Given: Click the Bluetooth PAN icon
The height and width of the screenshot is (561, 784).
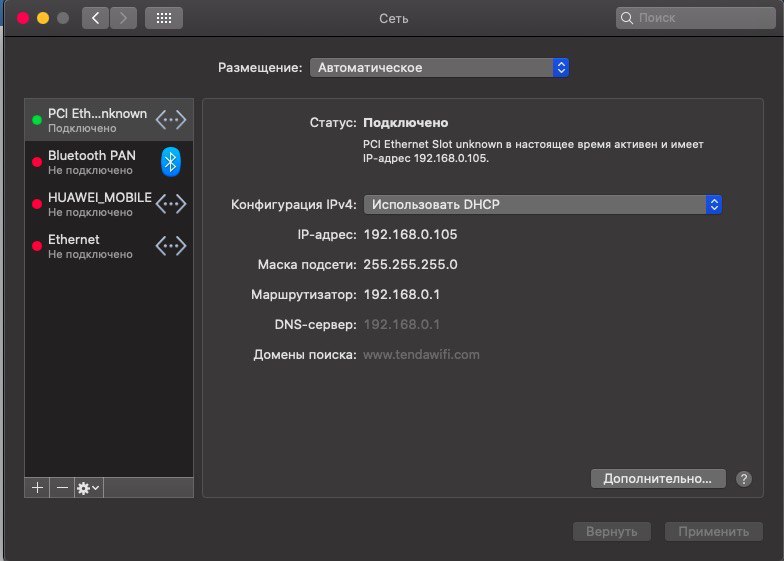Looking at the screenshot, I should coord(171,161).
